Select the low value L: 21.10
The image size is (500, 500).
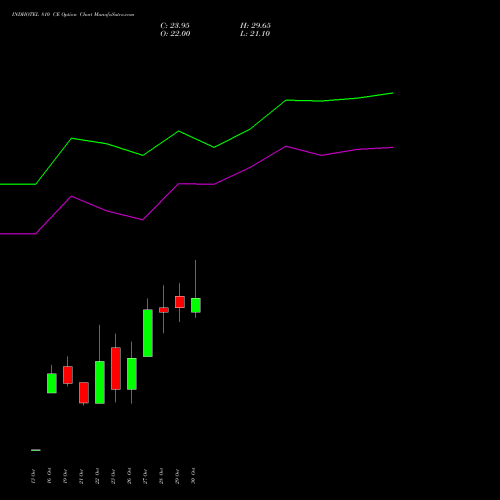(x=255, y=34)
